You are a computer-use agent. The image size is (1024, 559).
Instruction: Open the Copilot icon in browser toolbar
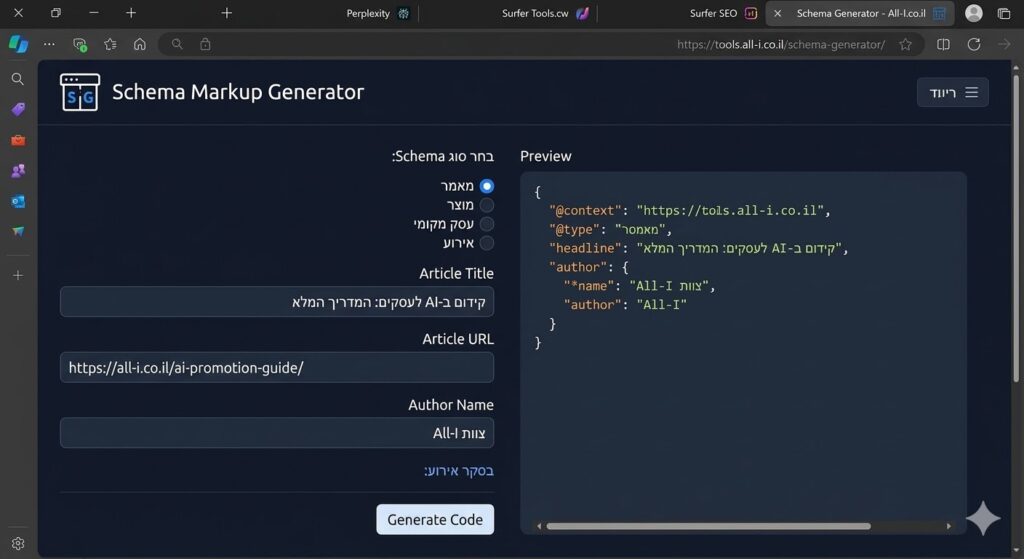[18, 44]
